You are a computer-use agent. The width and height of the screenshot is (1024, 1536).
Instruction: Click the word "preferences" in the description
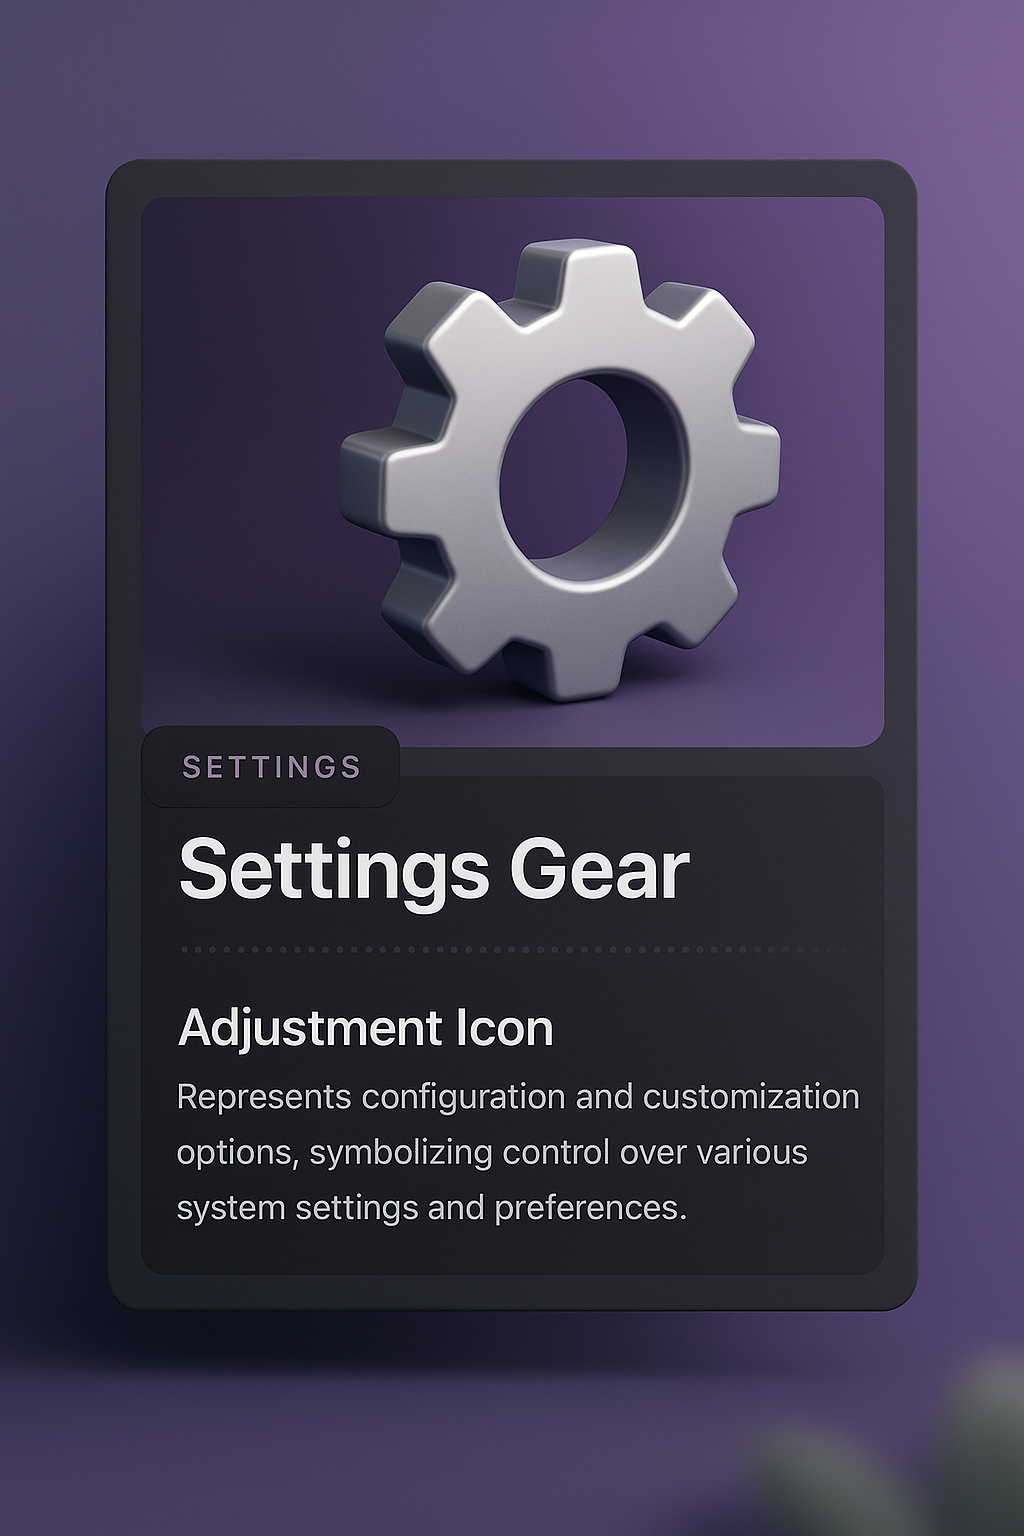coord(588,1208)
